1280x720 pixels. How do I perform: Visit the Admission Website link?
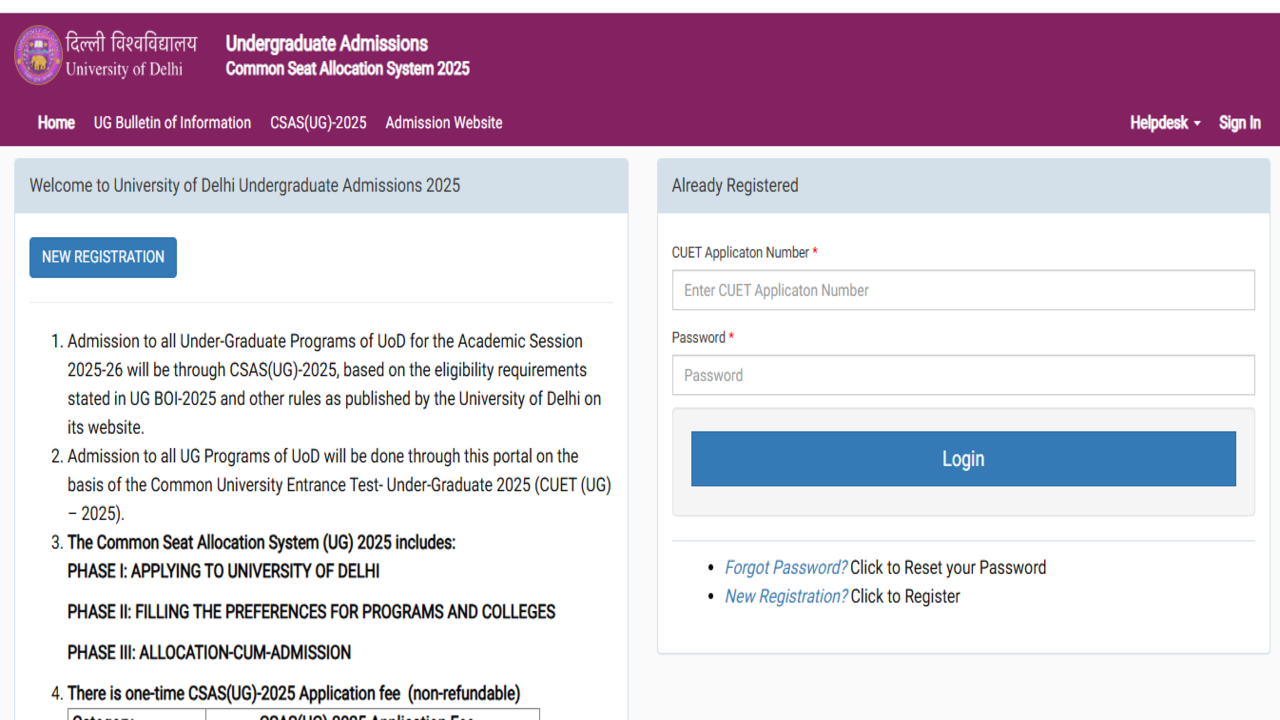444,123
